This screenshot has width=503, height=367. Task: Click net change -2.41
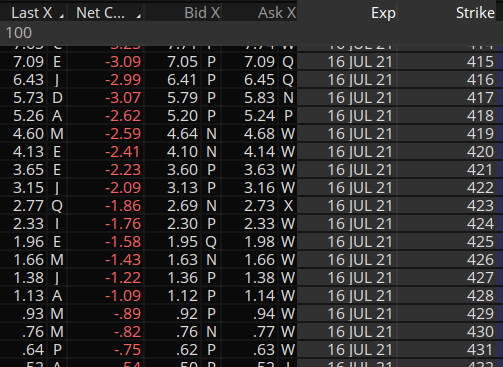pos(123,152)
